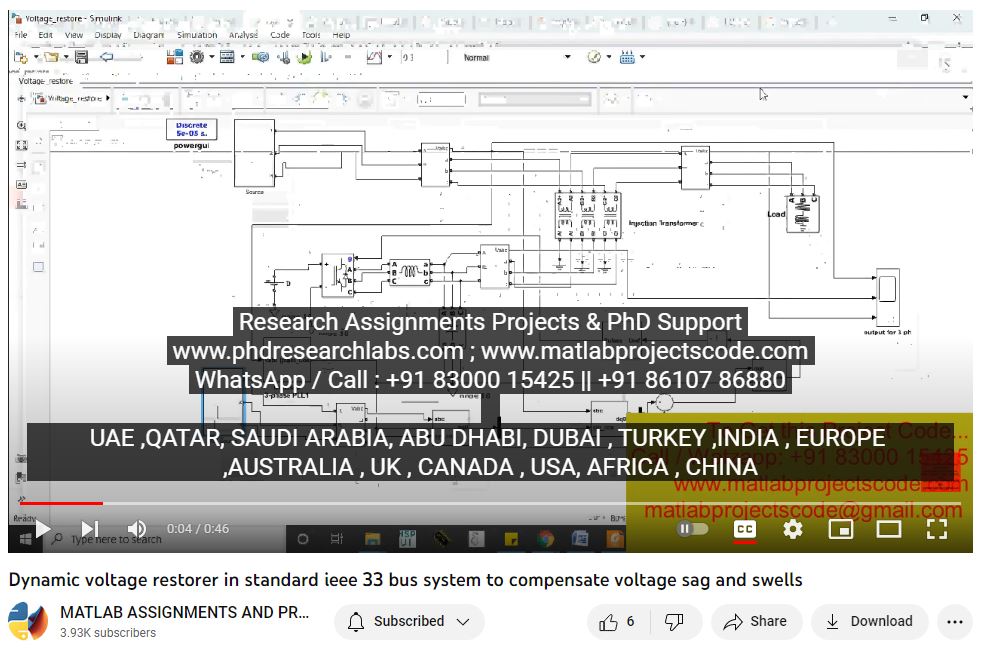
Task: Open MATLAB ASSIGNMENTS channel page
Action: coord(185,612)
